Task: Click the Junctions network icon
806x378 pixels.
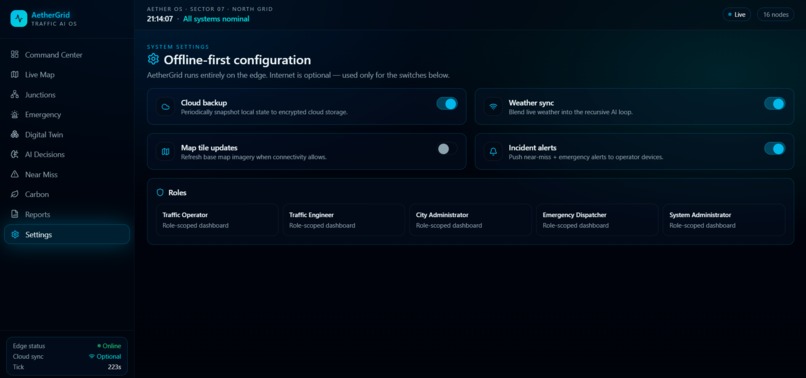Action: coord(15,95)
